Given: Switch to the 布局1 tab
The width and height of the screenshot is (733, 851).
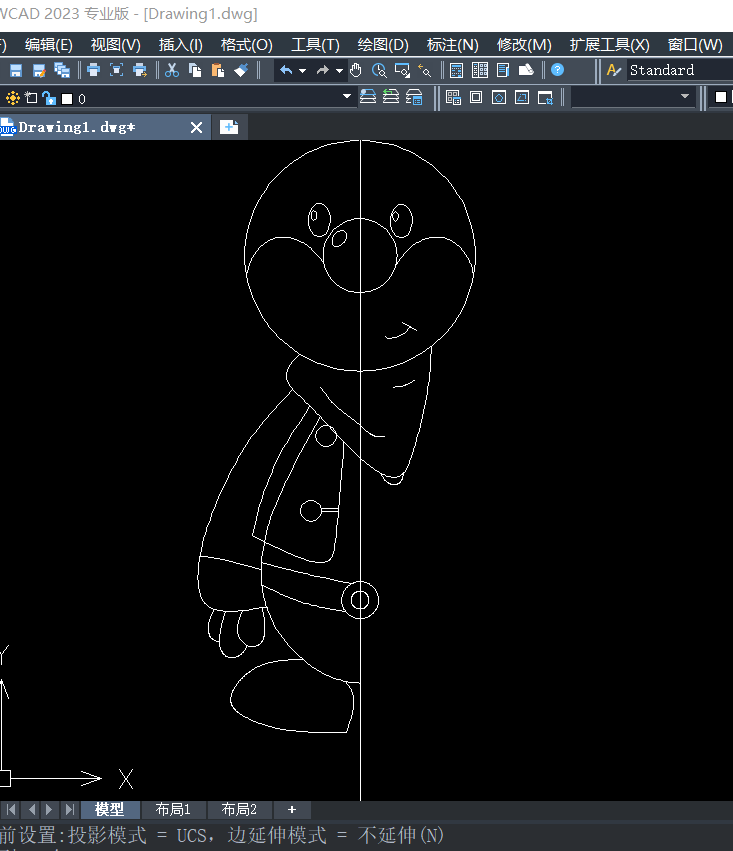Looking at the screenshot, I should (x=173, y=810).
